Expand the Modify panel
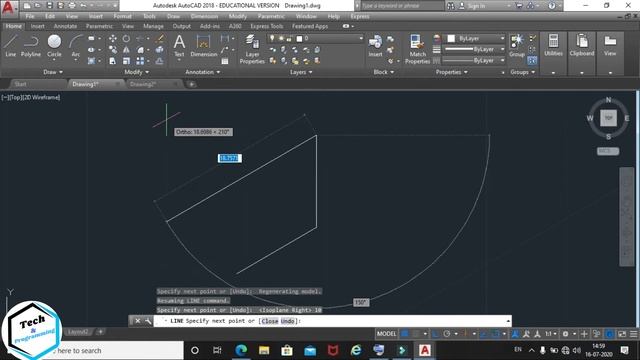 tap(136, 72)
